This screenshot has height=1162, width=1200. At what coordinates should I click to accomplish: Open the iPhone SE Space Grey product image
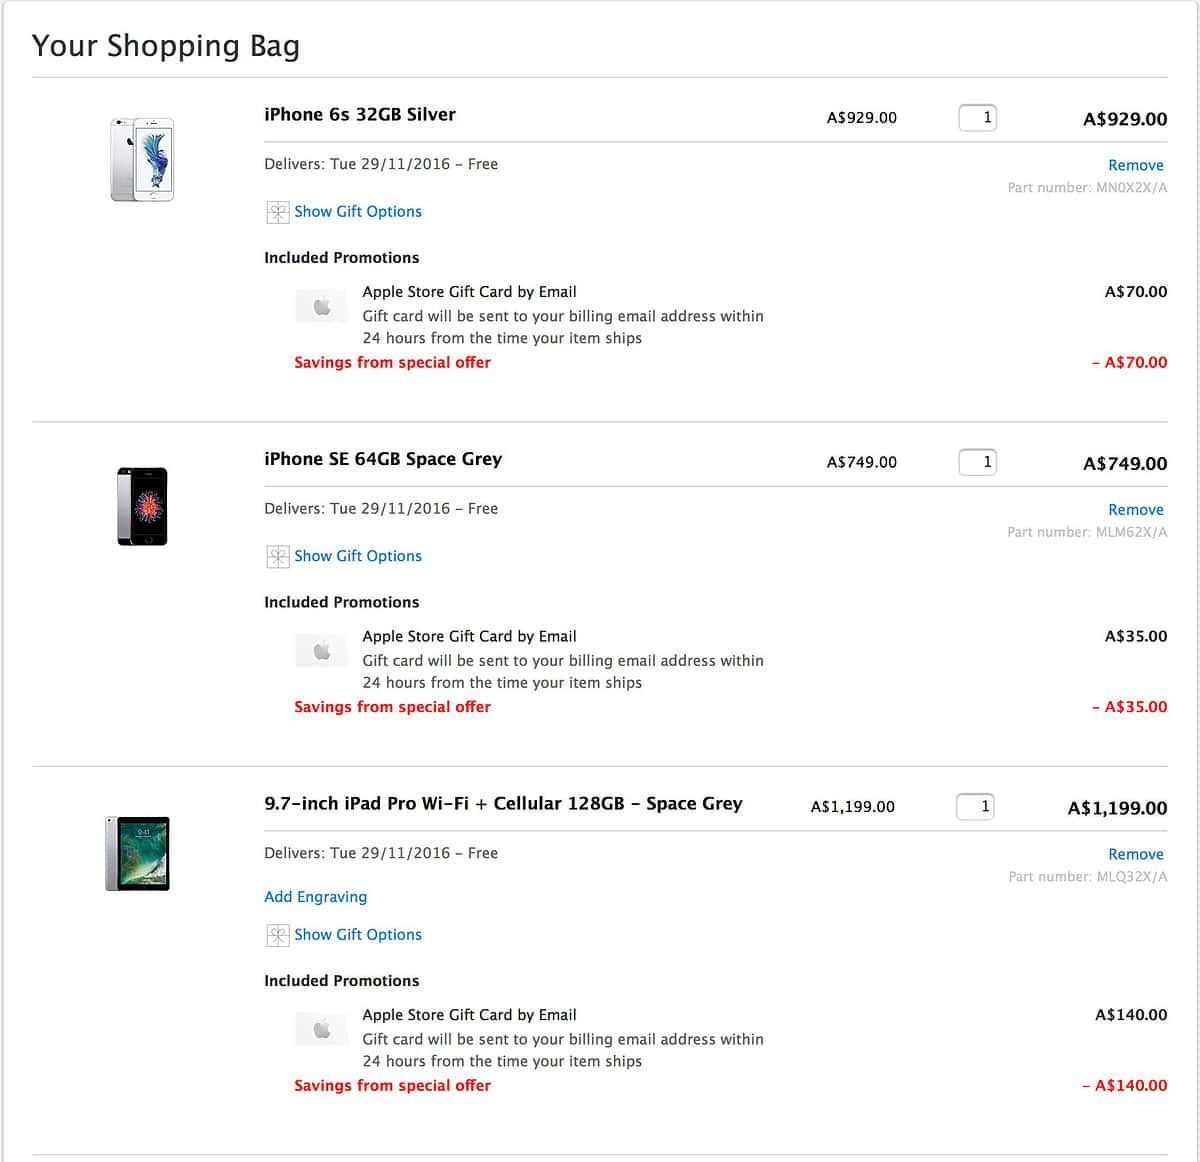point(142,506)
